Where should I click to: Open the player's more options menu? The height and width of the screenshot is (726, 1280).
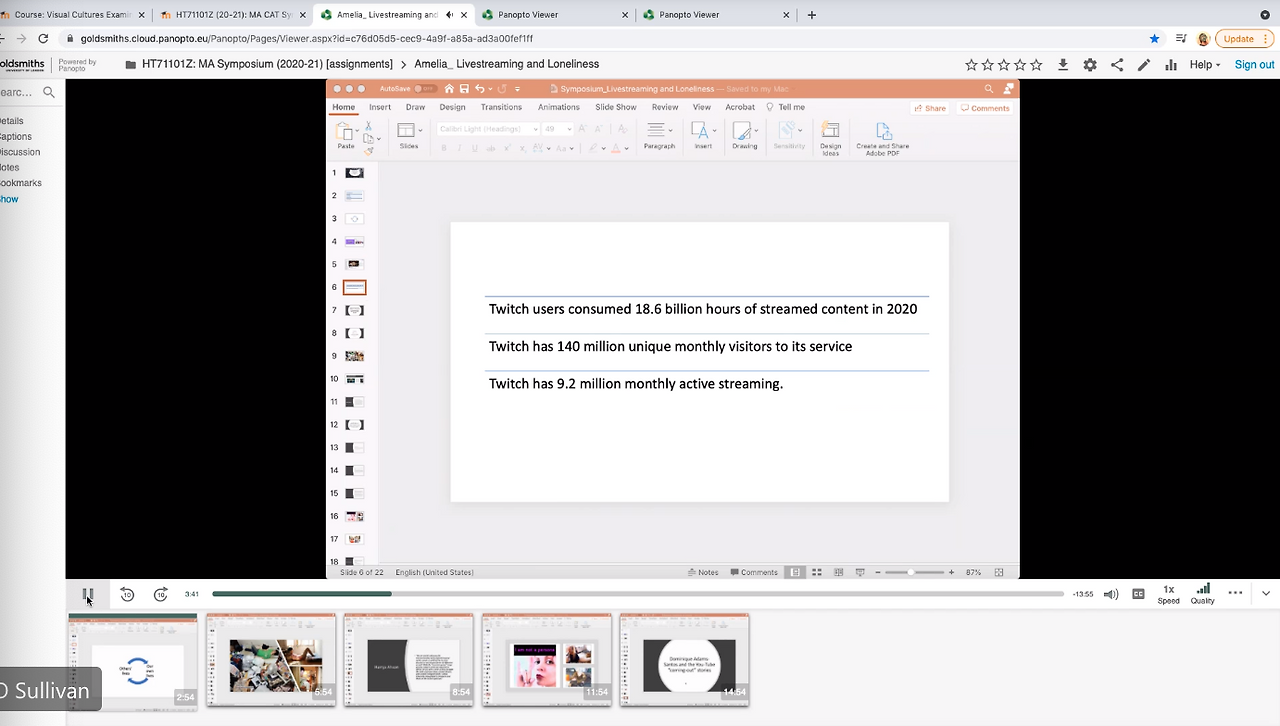click(x=1235, y=593)
